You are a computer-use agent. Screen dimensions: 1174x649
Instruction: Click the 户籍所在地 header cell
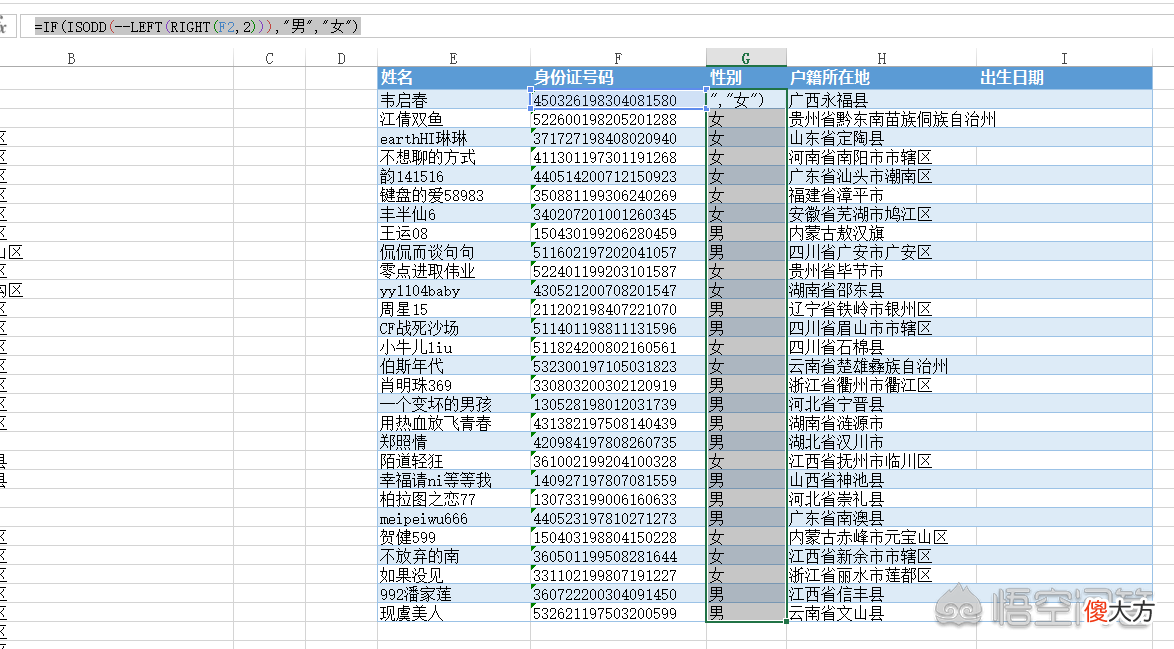881,77
